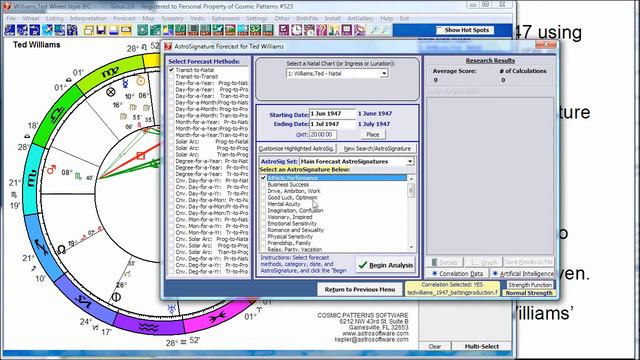
Task: Check the Business Success AstroSignature
Action: [x=263, y=184]
